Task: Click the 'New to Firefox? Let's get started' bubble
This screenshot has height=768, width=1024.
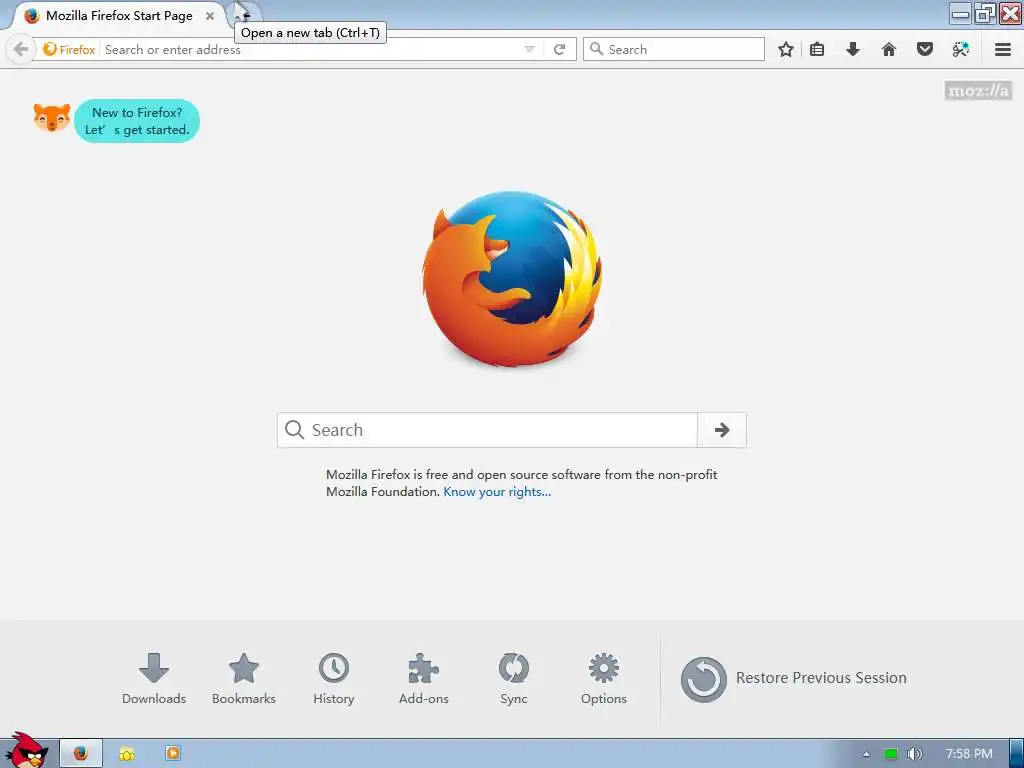Action: [136, 121]
